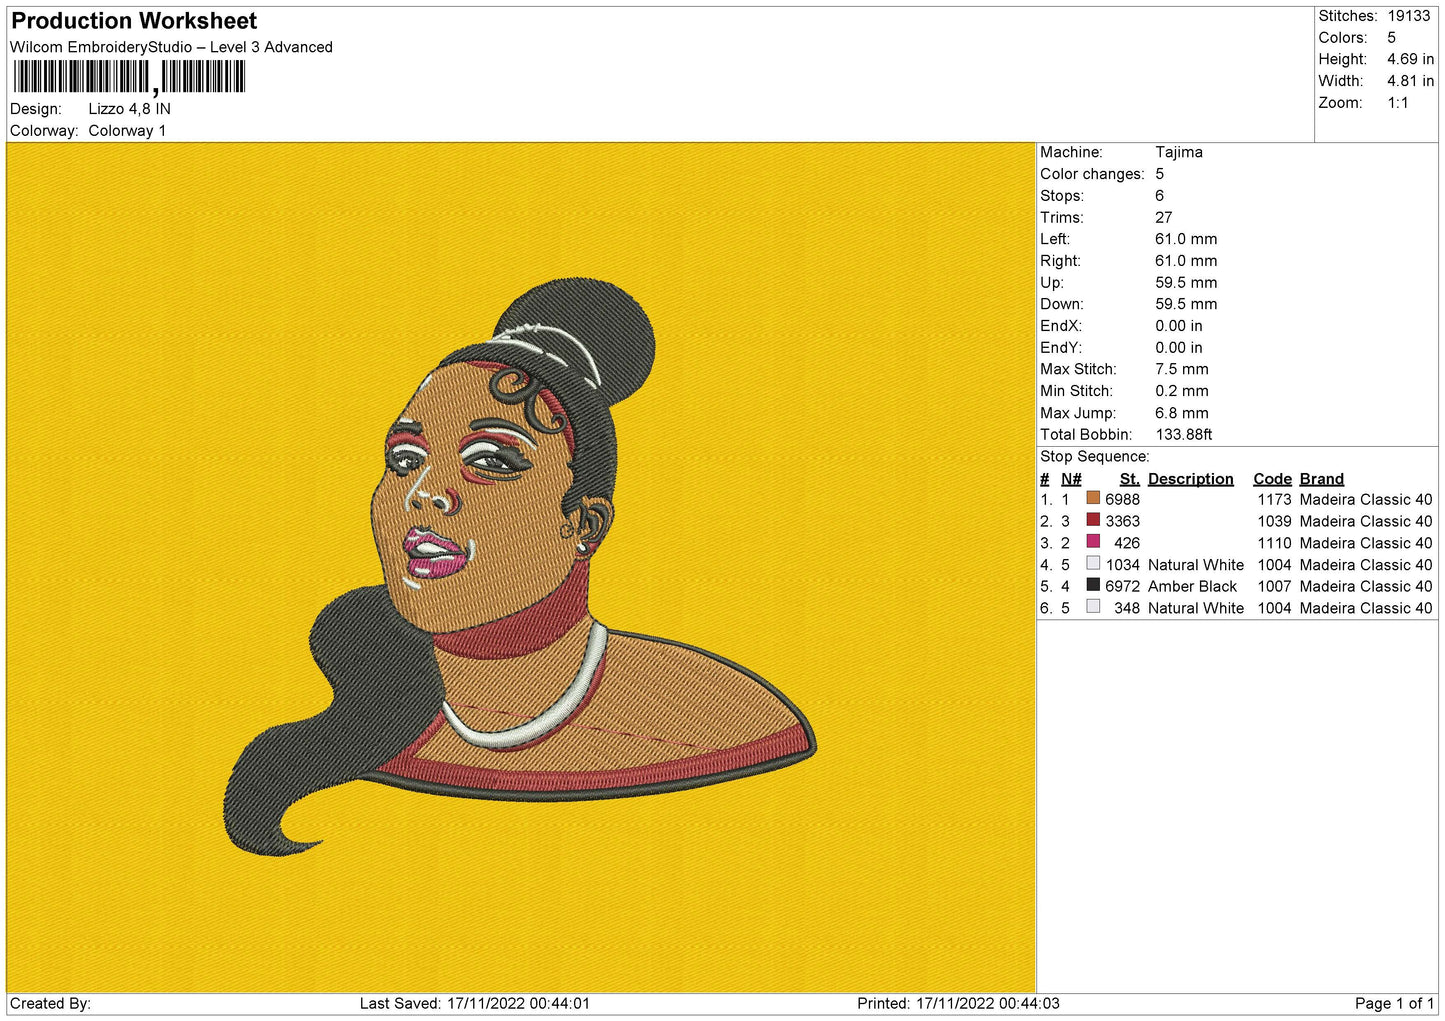Click the stitch count 6988 in row 1
The width and height of the screenshot is (1445, 1021).
(1122, 500)
